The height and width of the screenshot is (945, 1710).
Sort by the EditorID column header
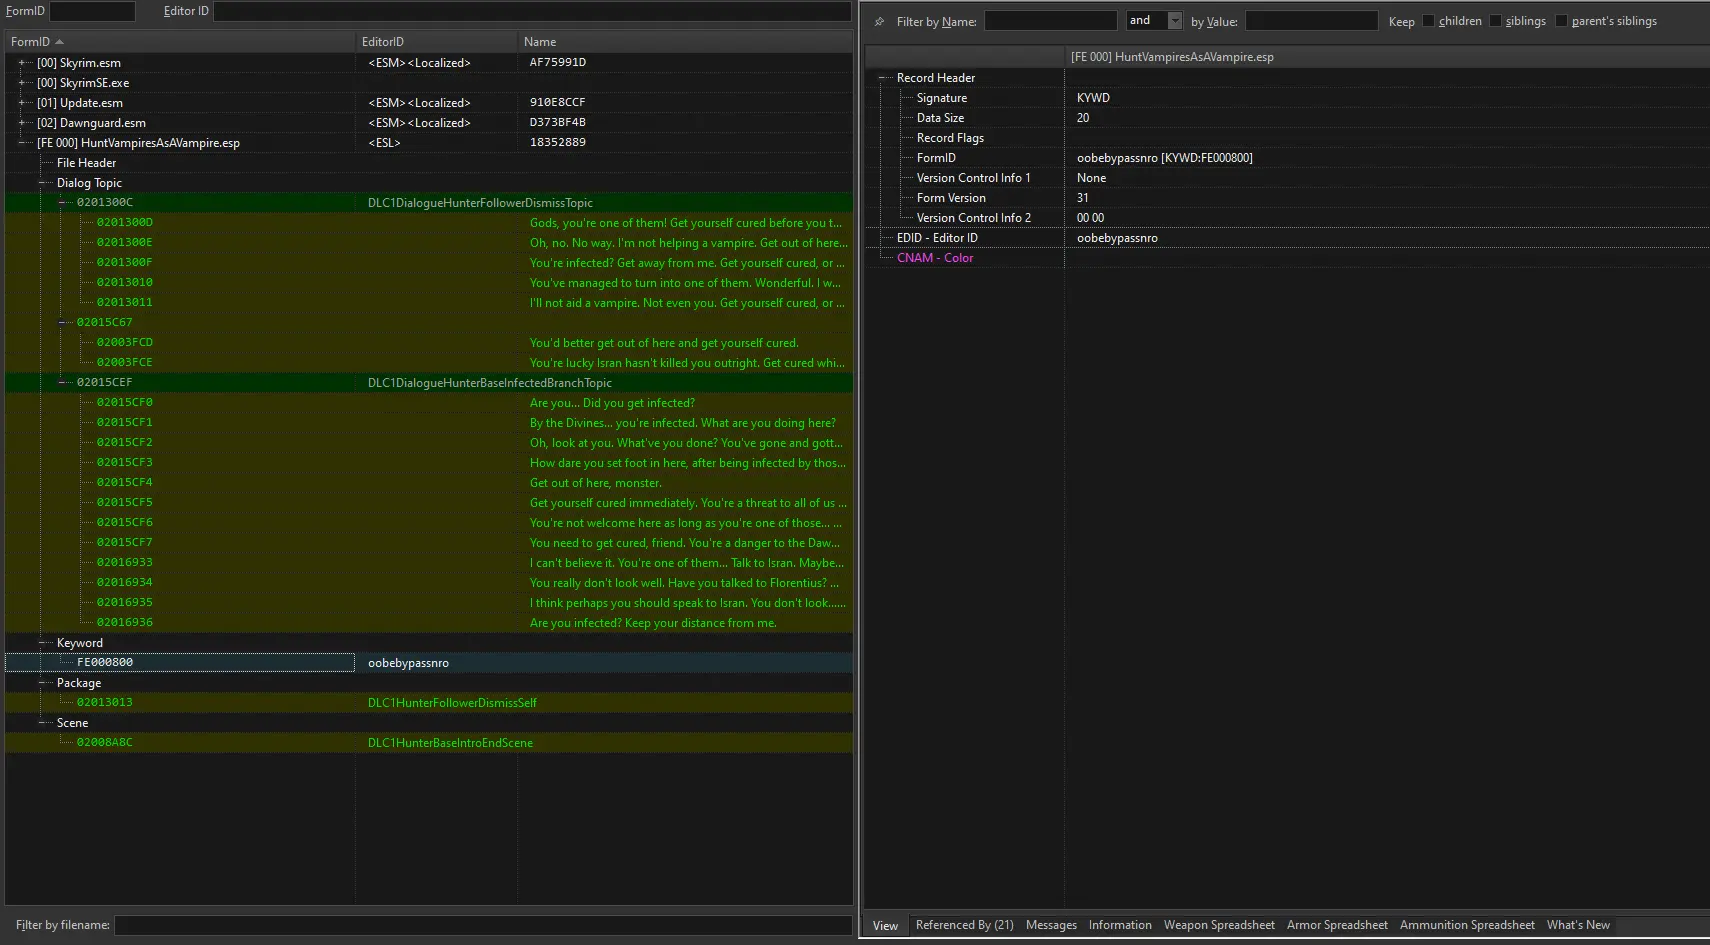point(436,42)
